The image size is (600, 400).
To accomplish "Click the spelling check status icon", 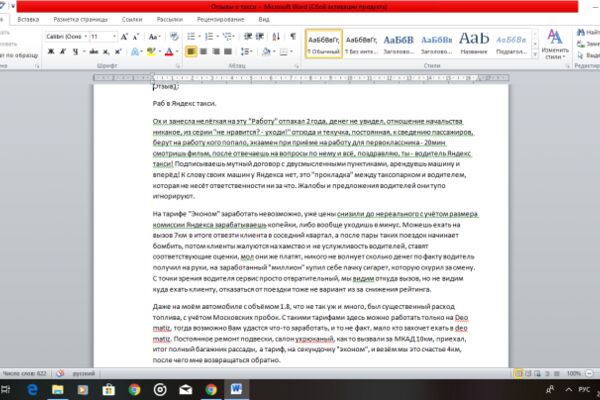I will (x=60, y=373).
